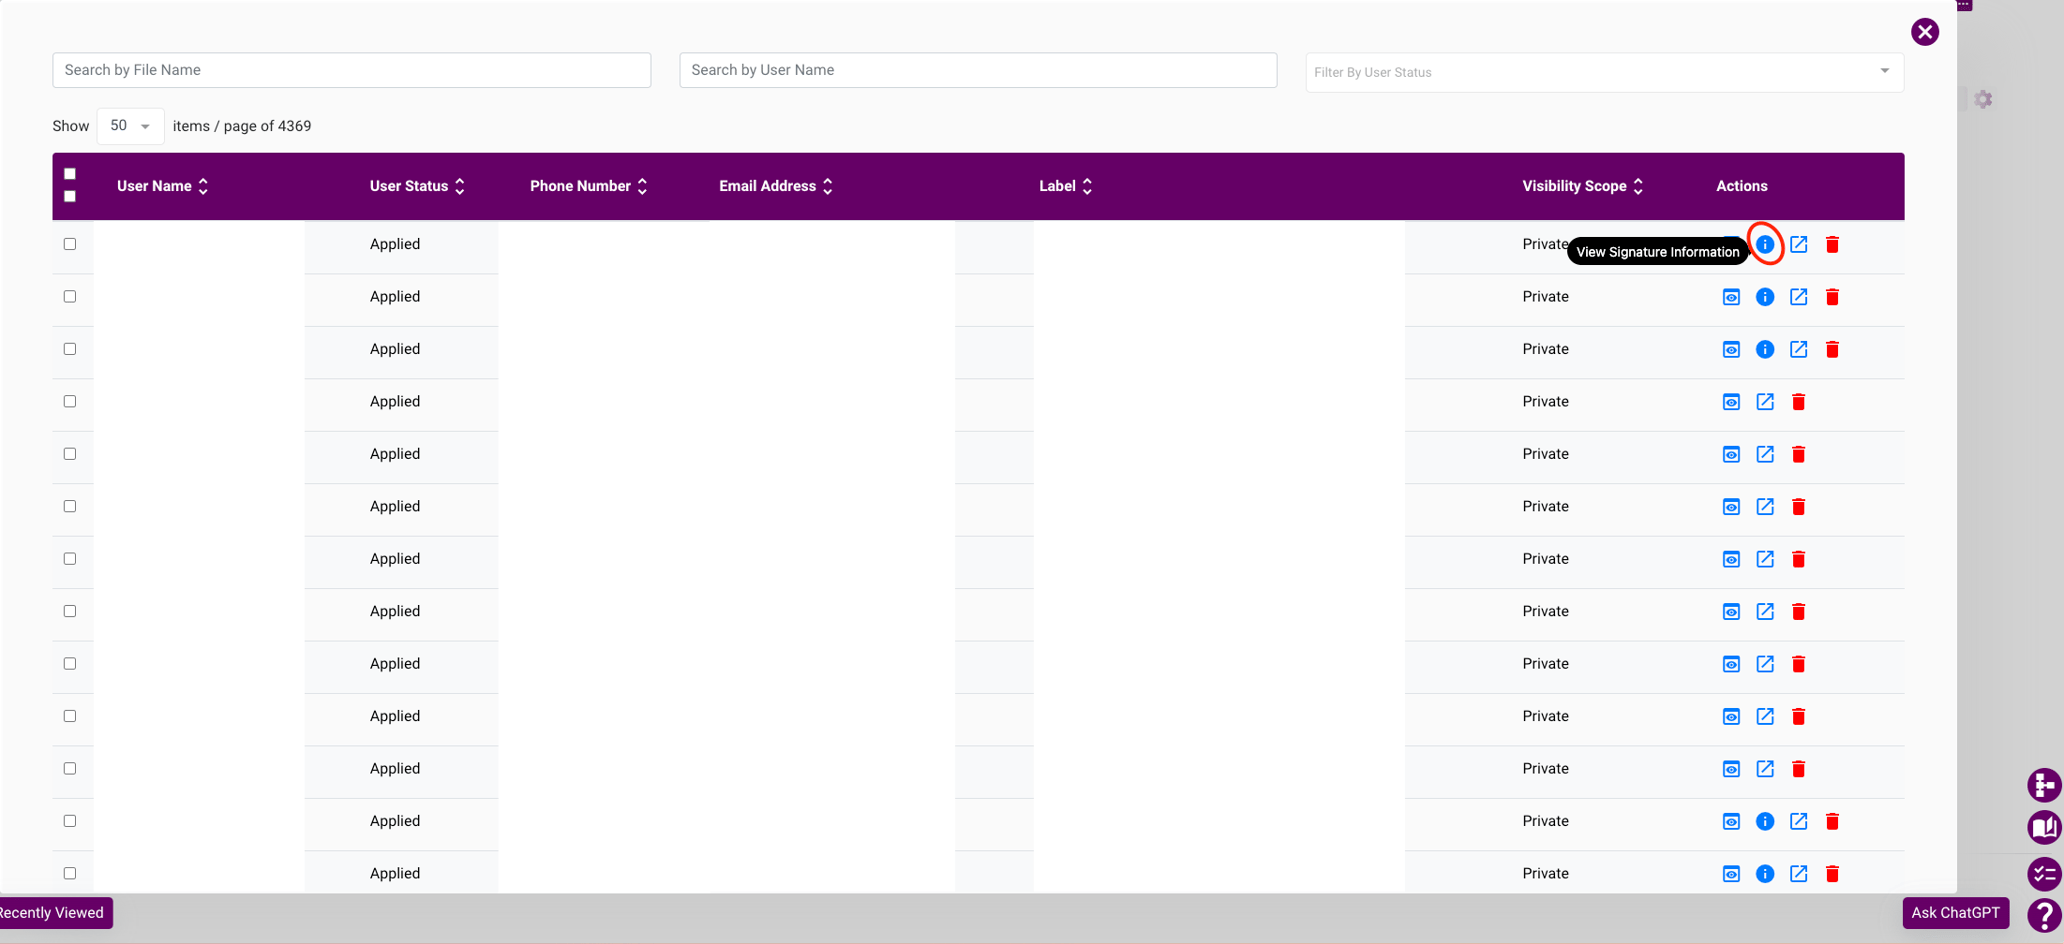The image size is (2064, 944).
Task: Open the checklist icon in the sidebar
Action: tap(2043, 874)
